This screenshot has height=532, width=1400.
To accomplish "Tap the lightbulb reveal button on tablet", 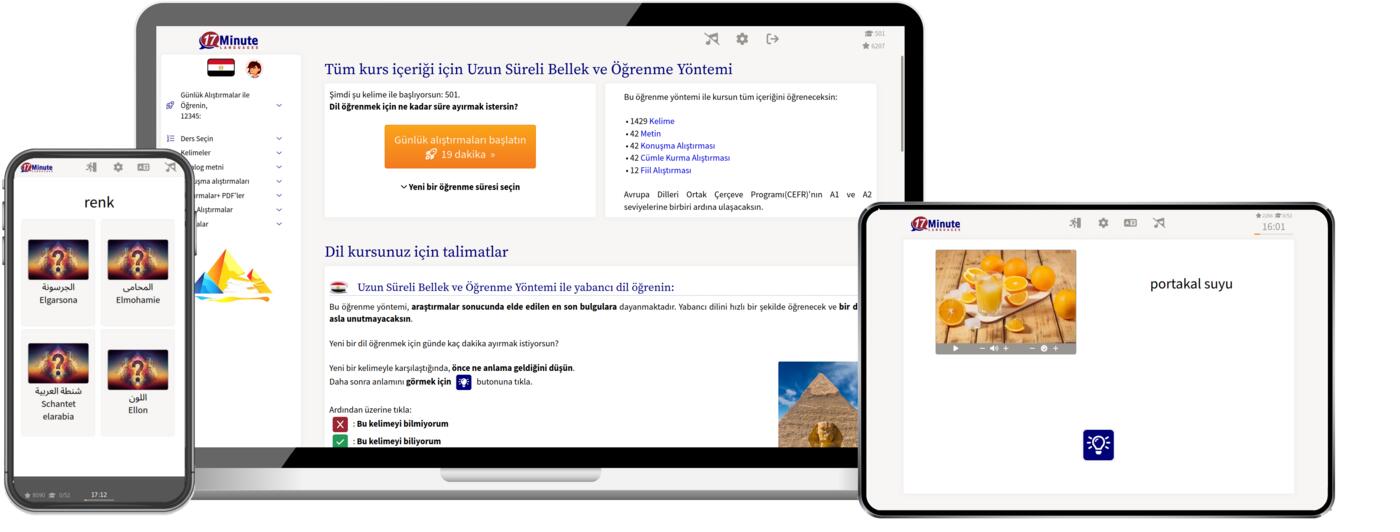I will (x=1098, y=445).
